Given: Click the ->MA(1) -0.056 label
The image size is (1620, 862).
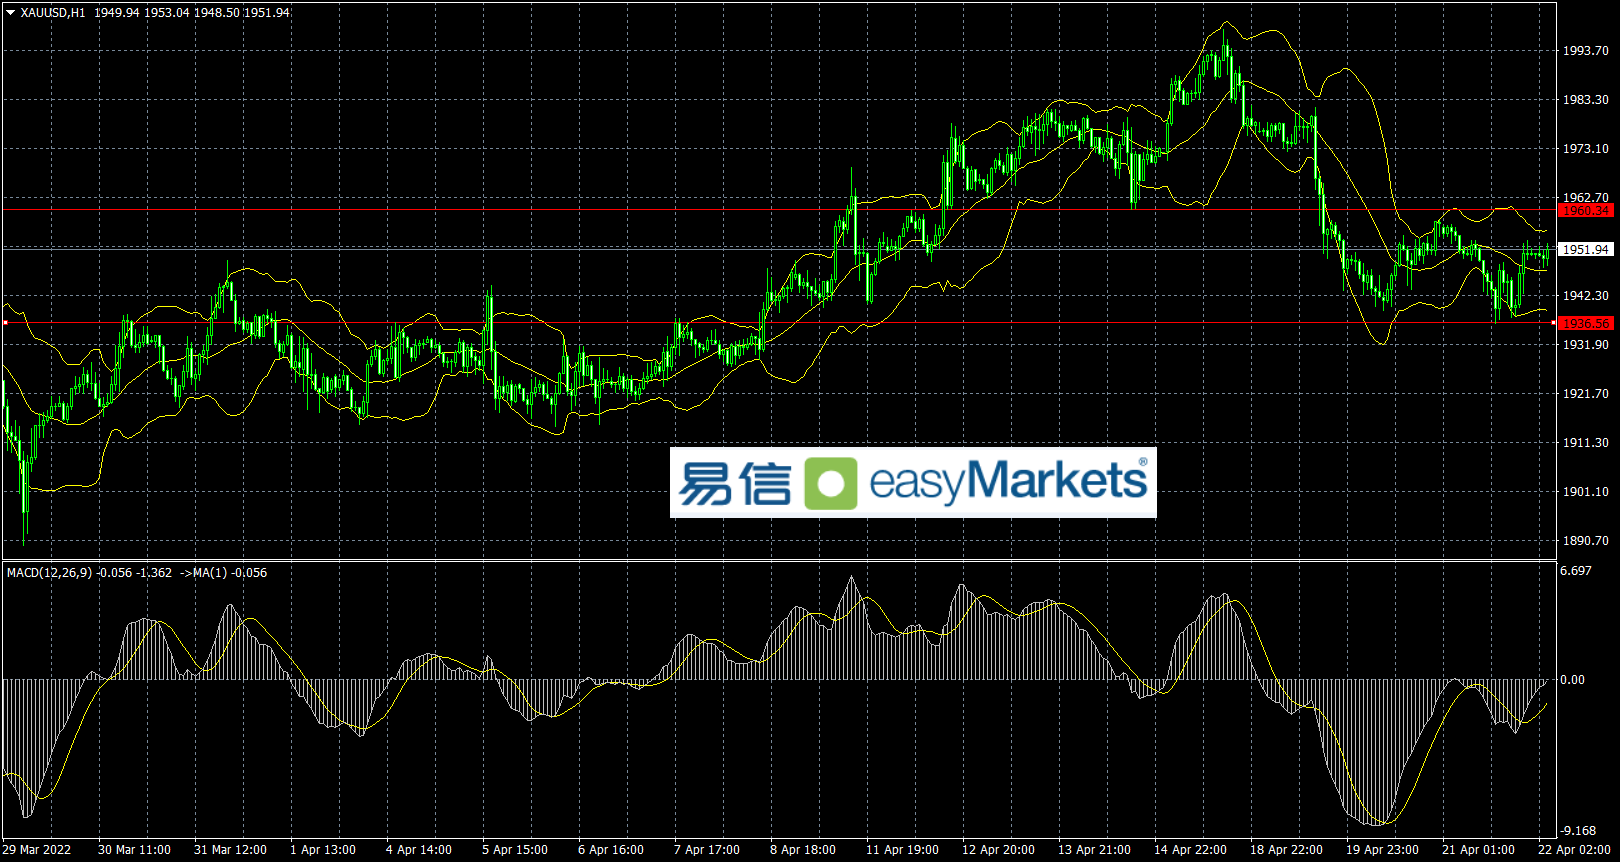Looking at the screenshot, I should (223, 573).
